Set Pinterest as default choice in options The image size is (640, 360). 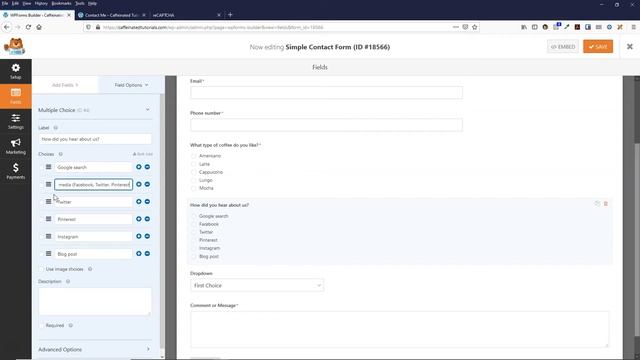coord(41,219)
